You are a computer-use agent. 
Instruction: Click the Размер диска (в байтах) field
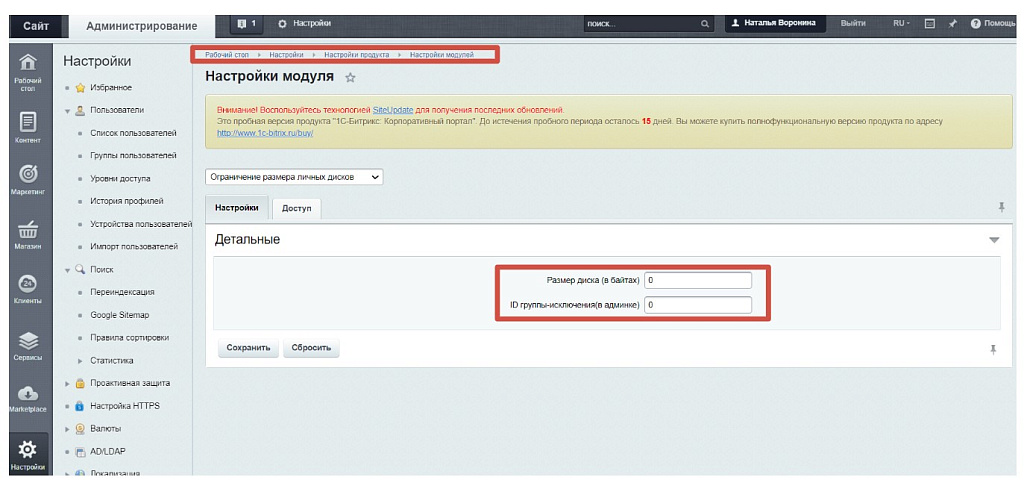pos(697,280)
